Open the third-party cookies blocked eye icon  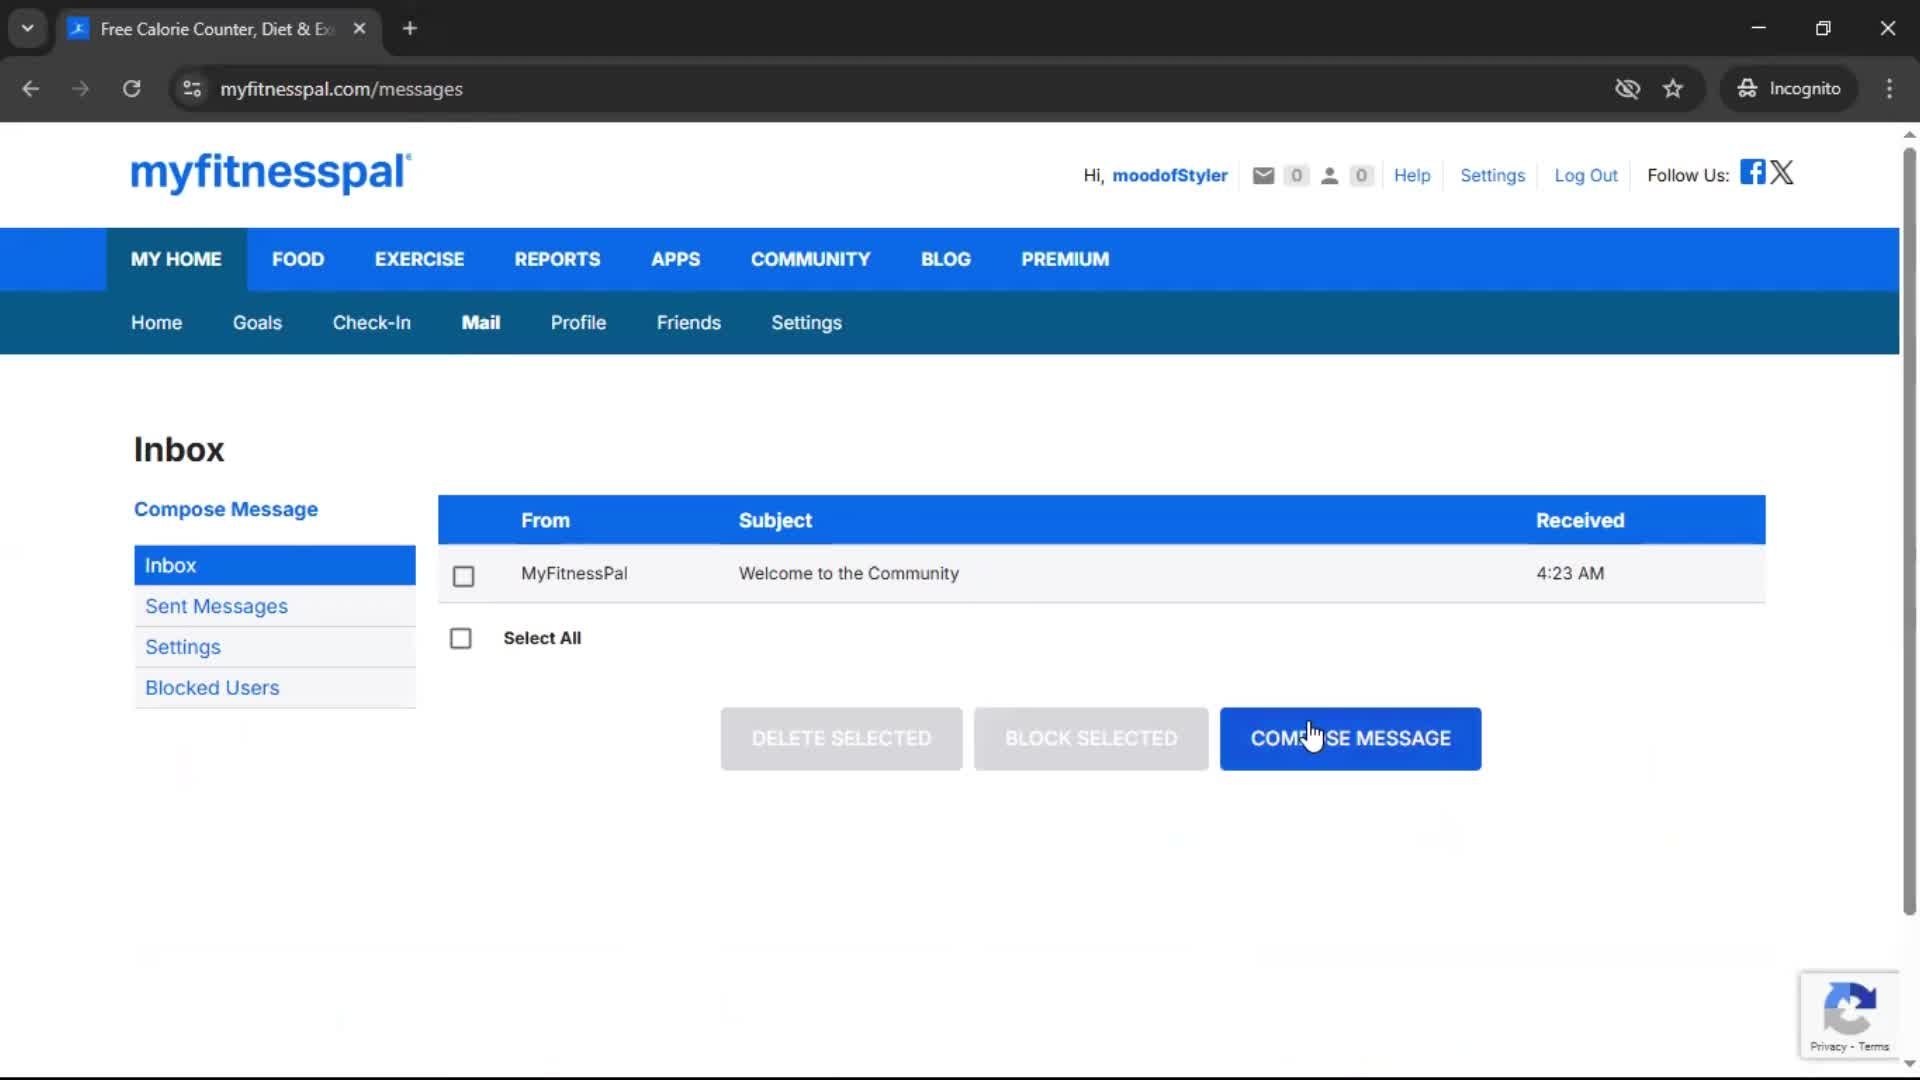[1627, 89]
